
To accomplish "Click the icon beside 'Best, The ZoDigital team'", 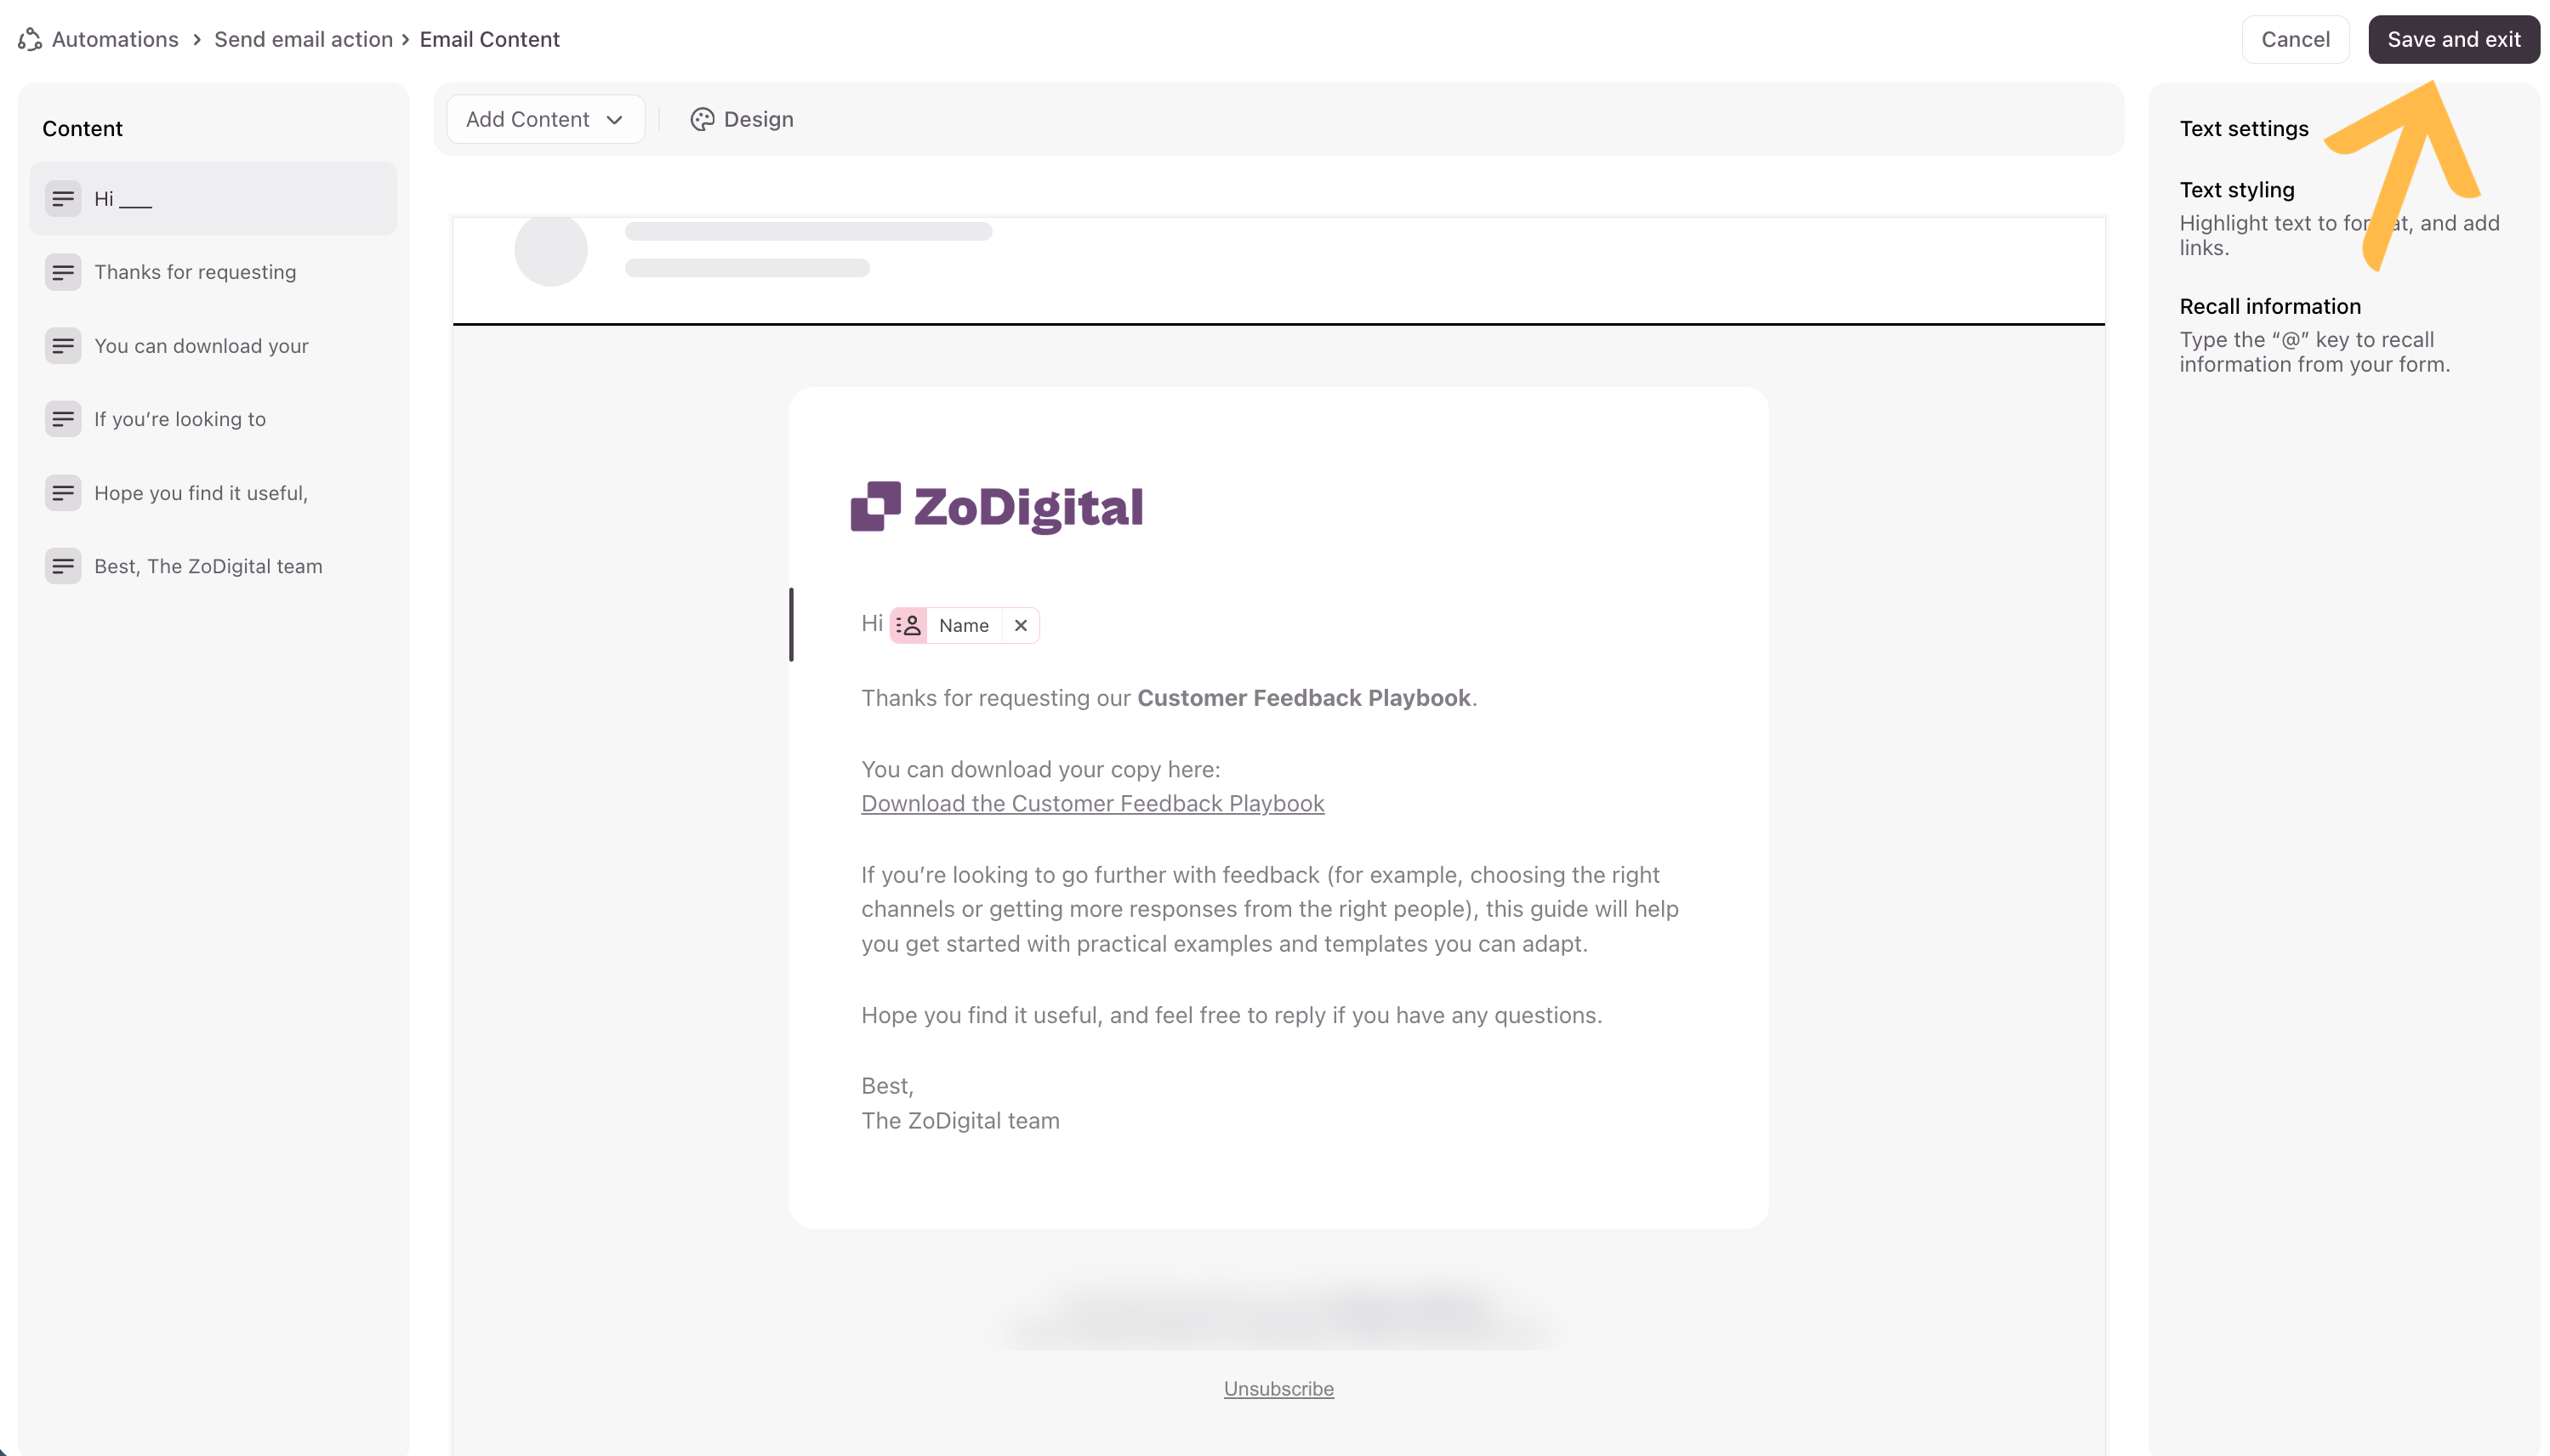I will (x=63, y=566).
